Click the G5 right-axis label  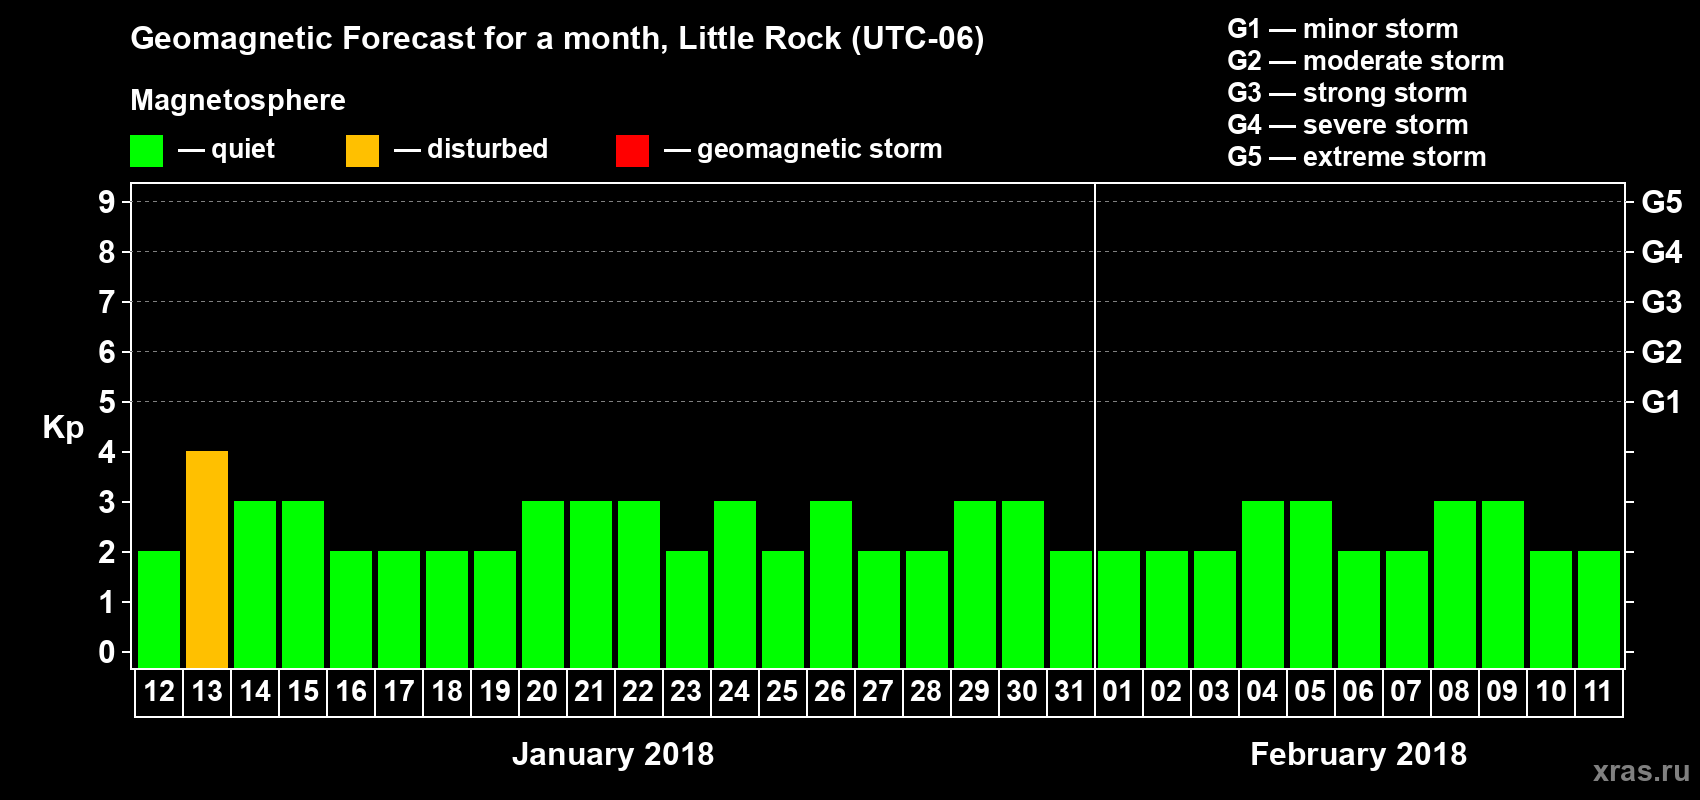click(x=1661, y=202)
